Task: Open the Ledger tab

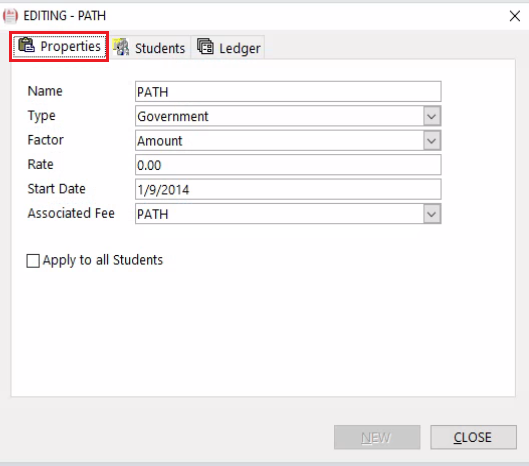Action: [x=228, y=48]
